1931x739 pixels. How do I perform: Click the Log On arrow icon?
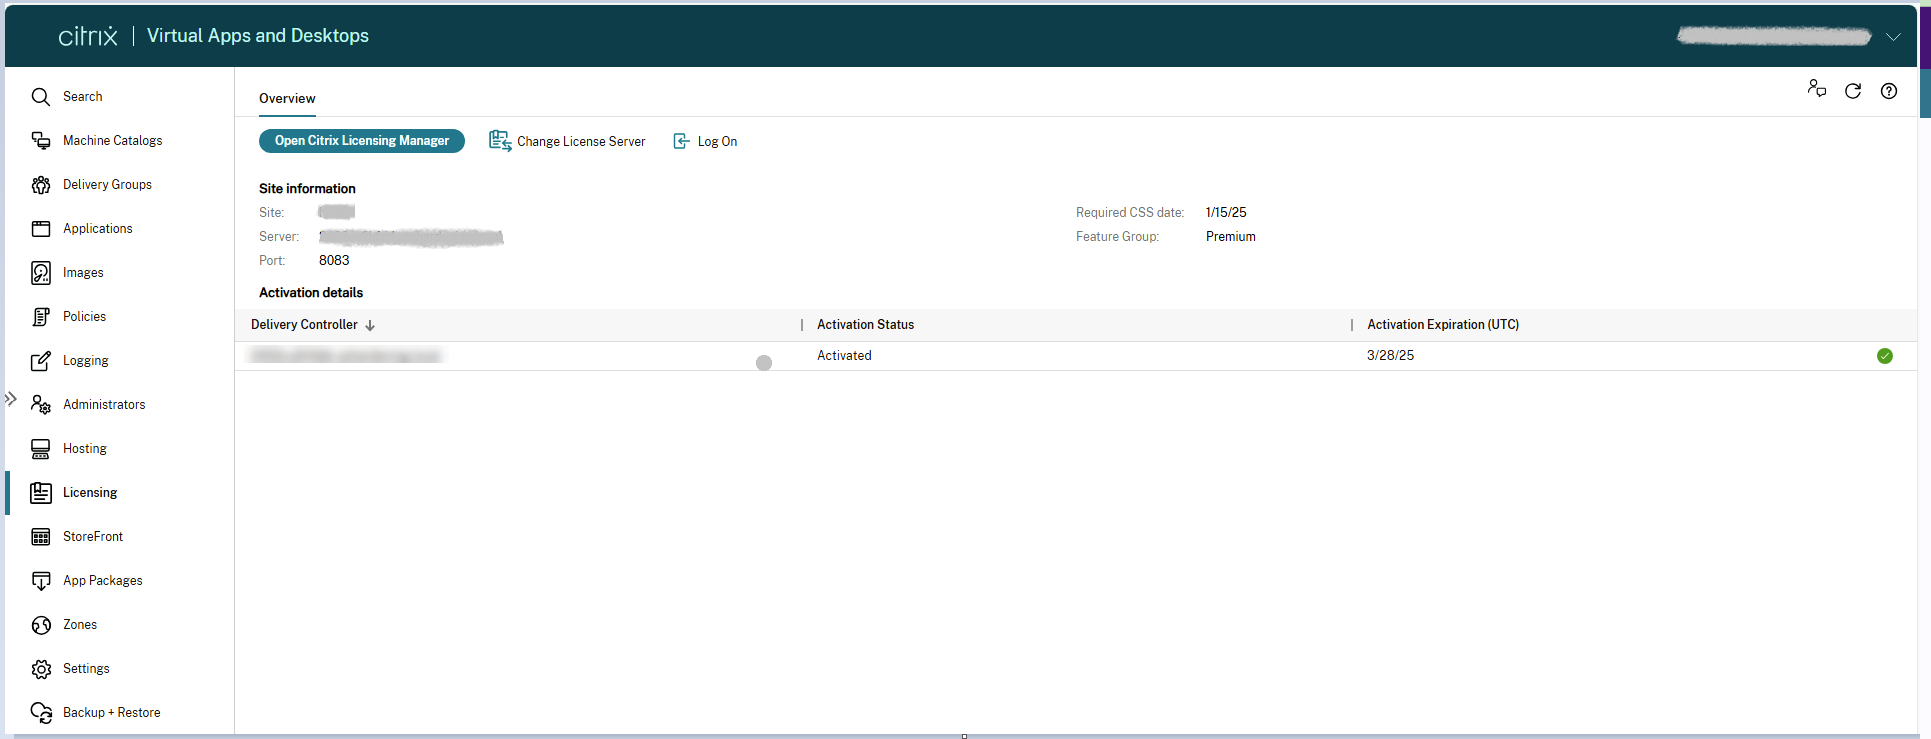coord(681,141)
